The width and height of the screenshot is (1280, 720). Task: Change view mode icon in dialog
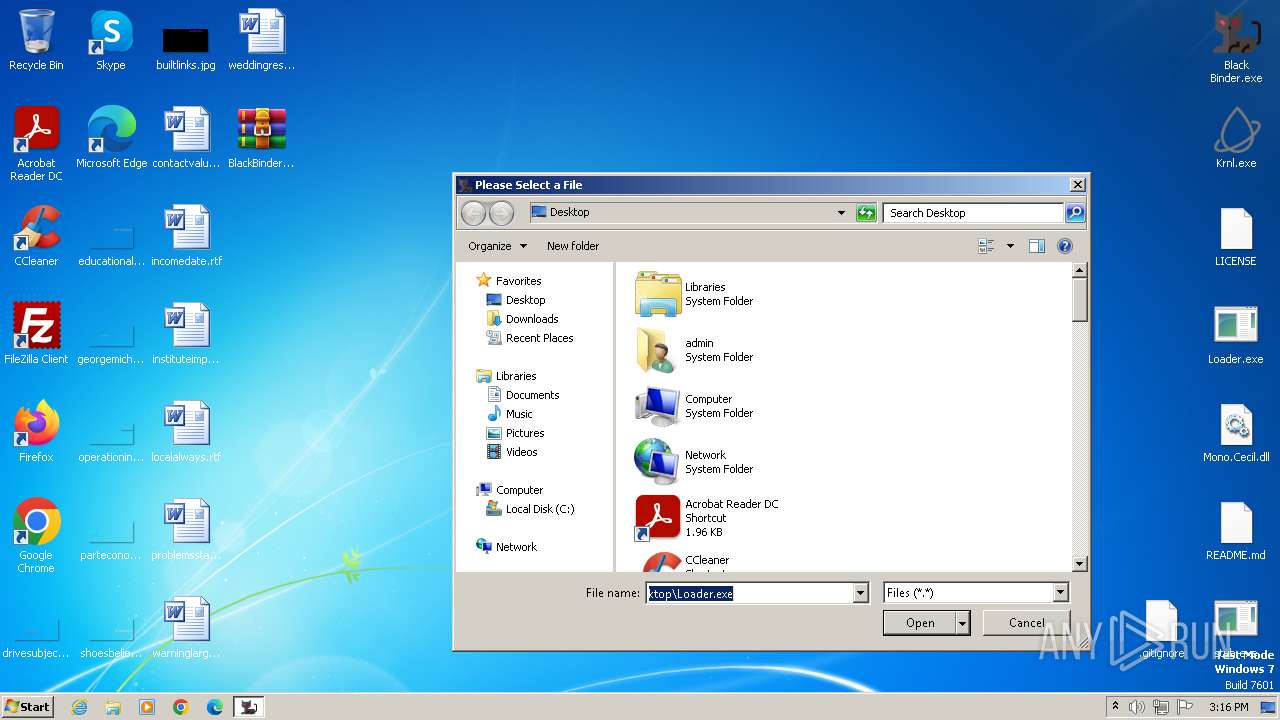coord(986,246)
